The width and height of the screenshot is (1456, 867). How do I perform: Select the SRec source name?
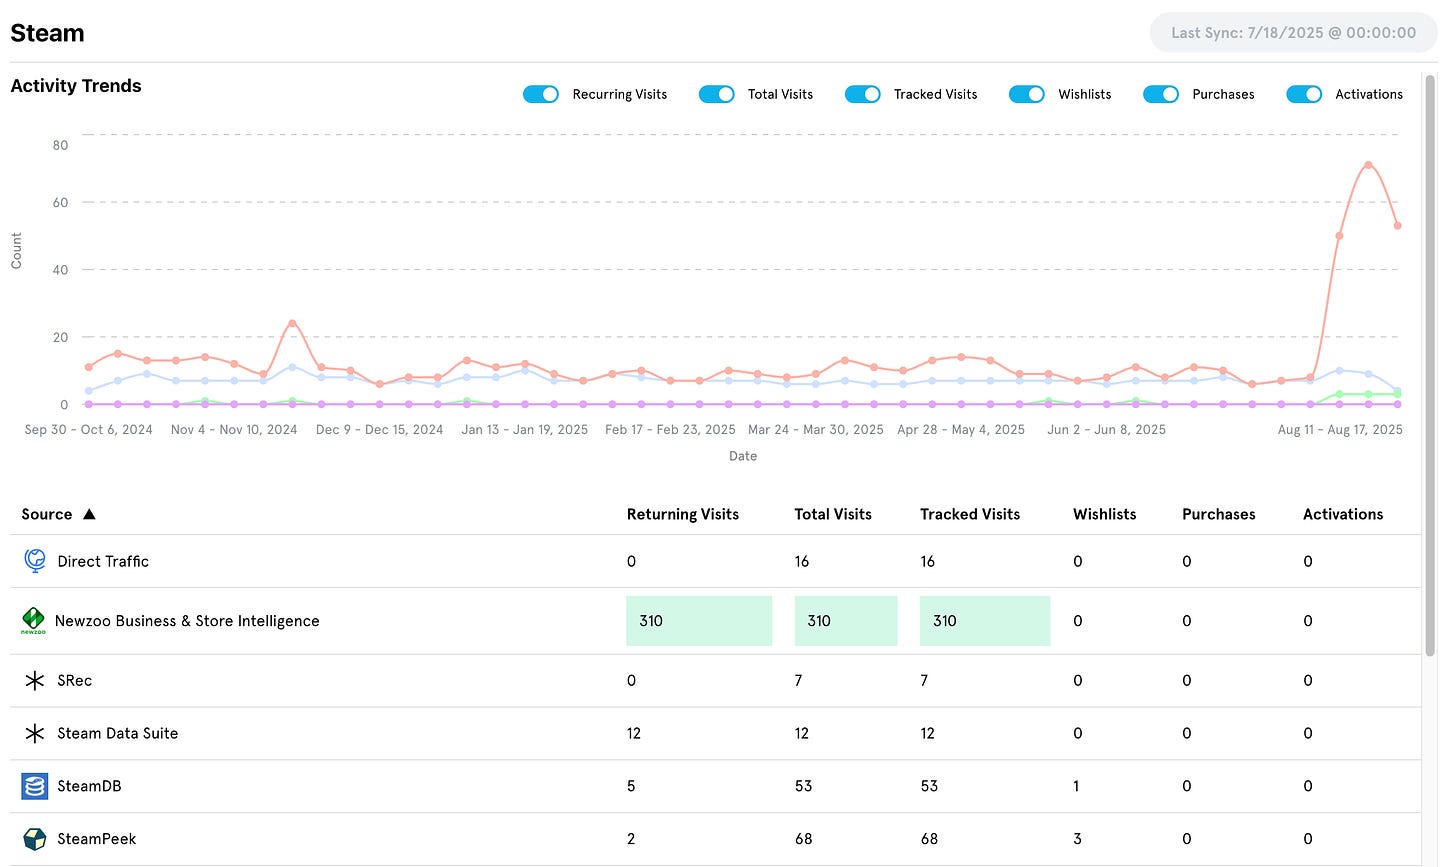(75, 681)
